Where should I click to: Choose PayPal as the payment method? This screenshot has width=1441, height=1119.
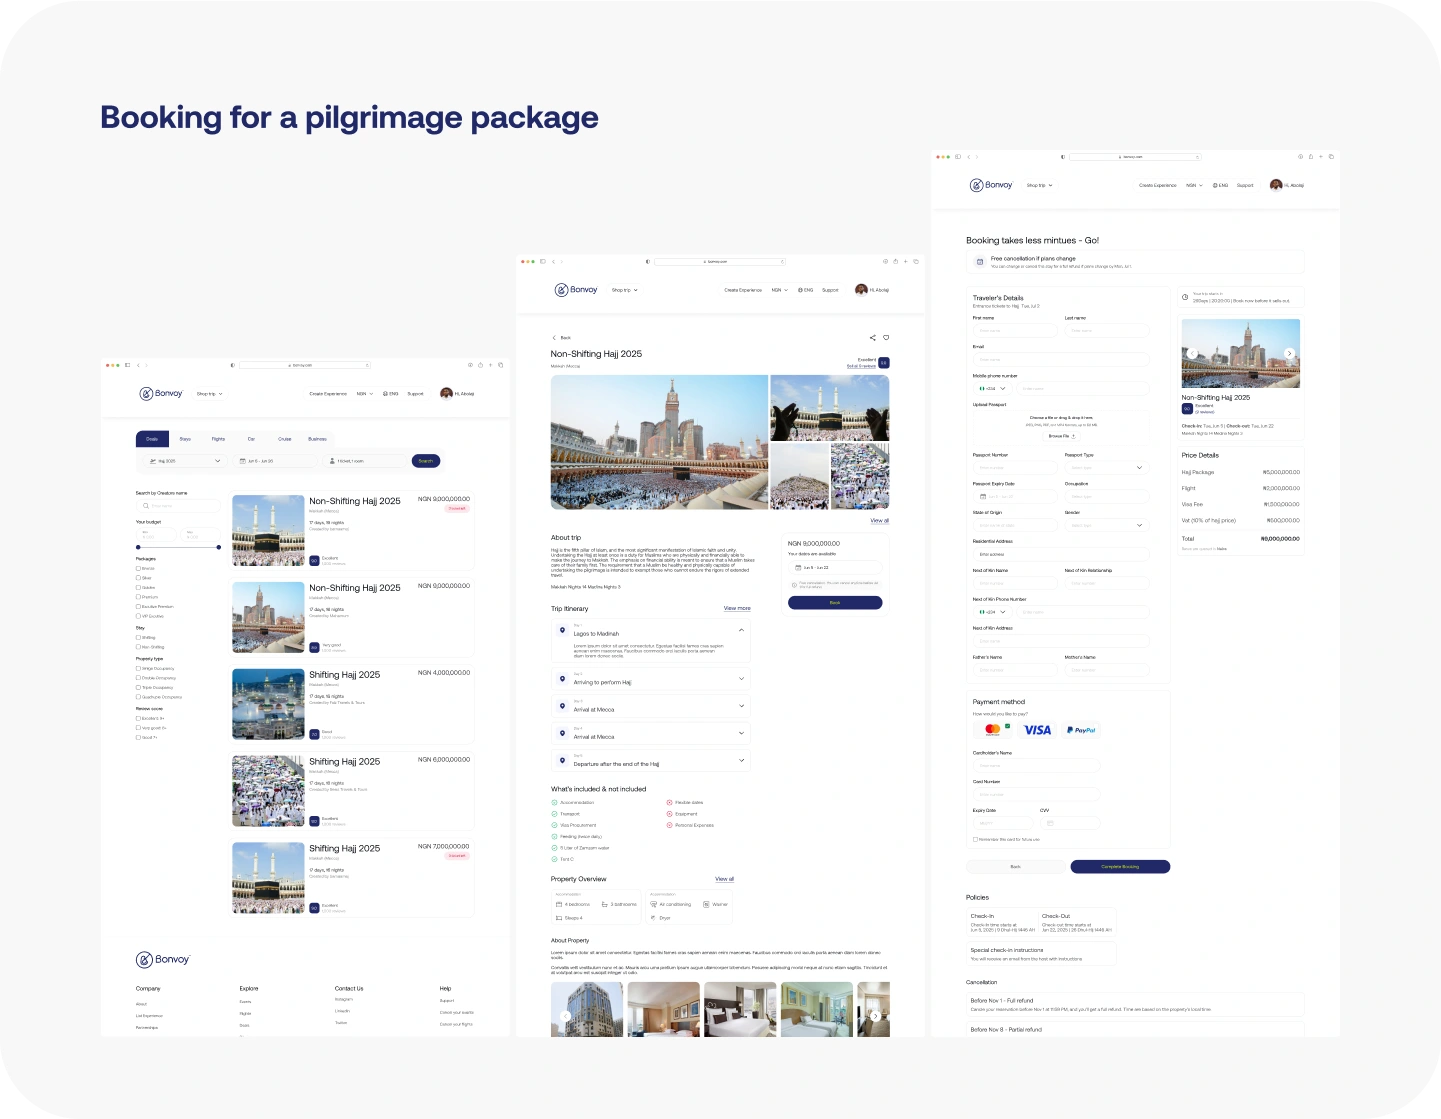pyautogui.click(x=1081, y=730)
